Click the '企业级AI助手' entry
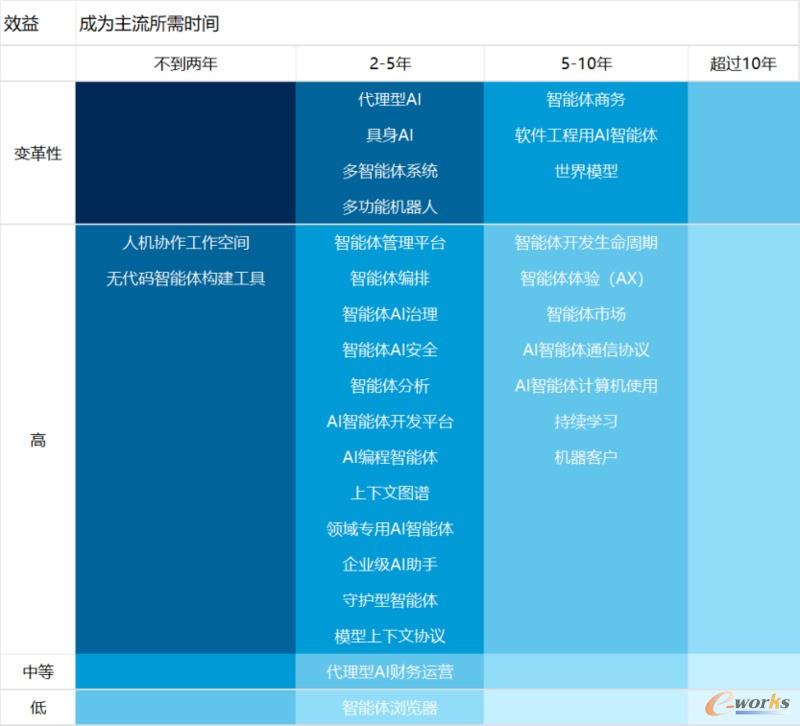The image size is (800, 726). (390, 564)
